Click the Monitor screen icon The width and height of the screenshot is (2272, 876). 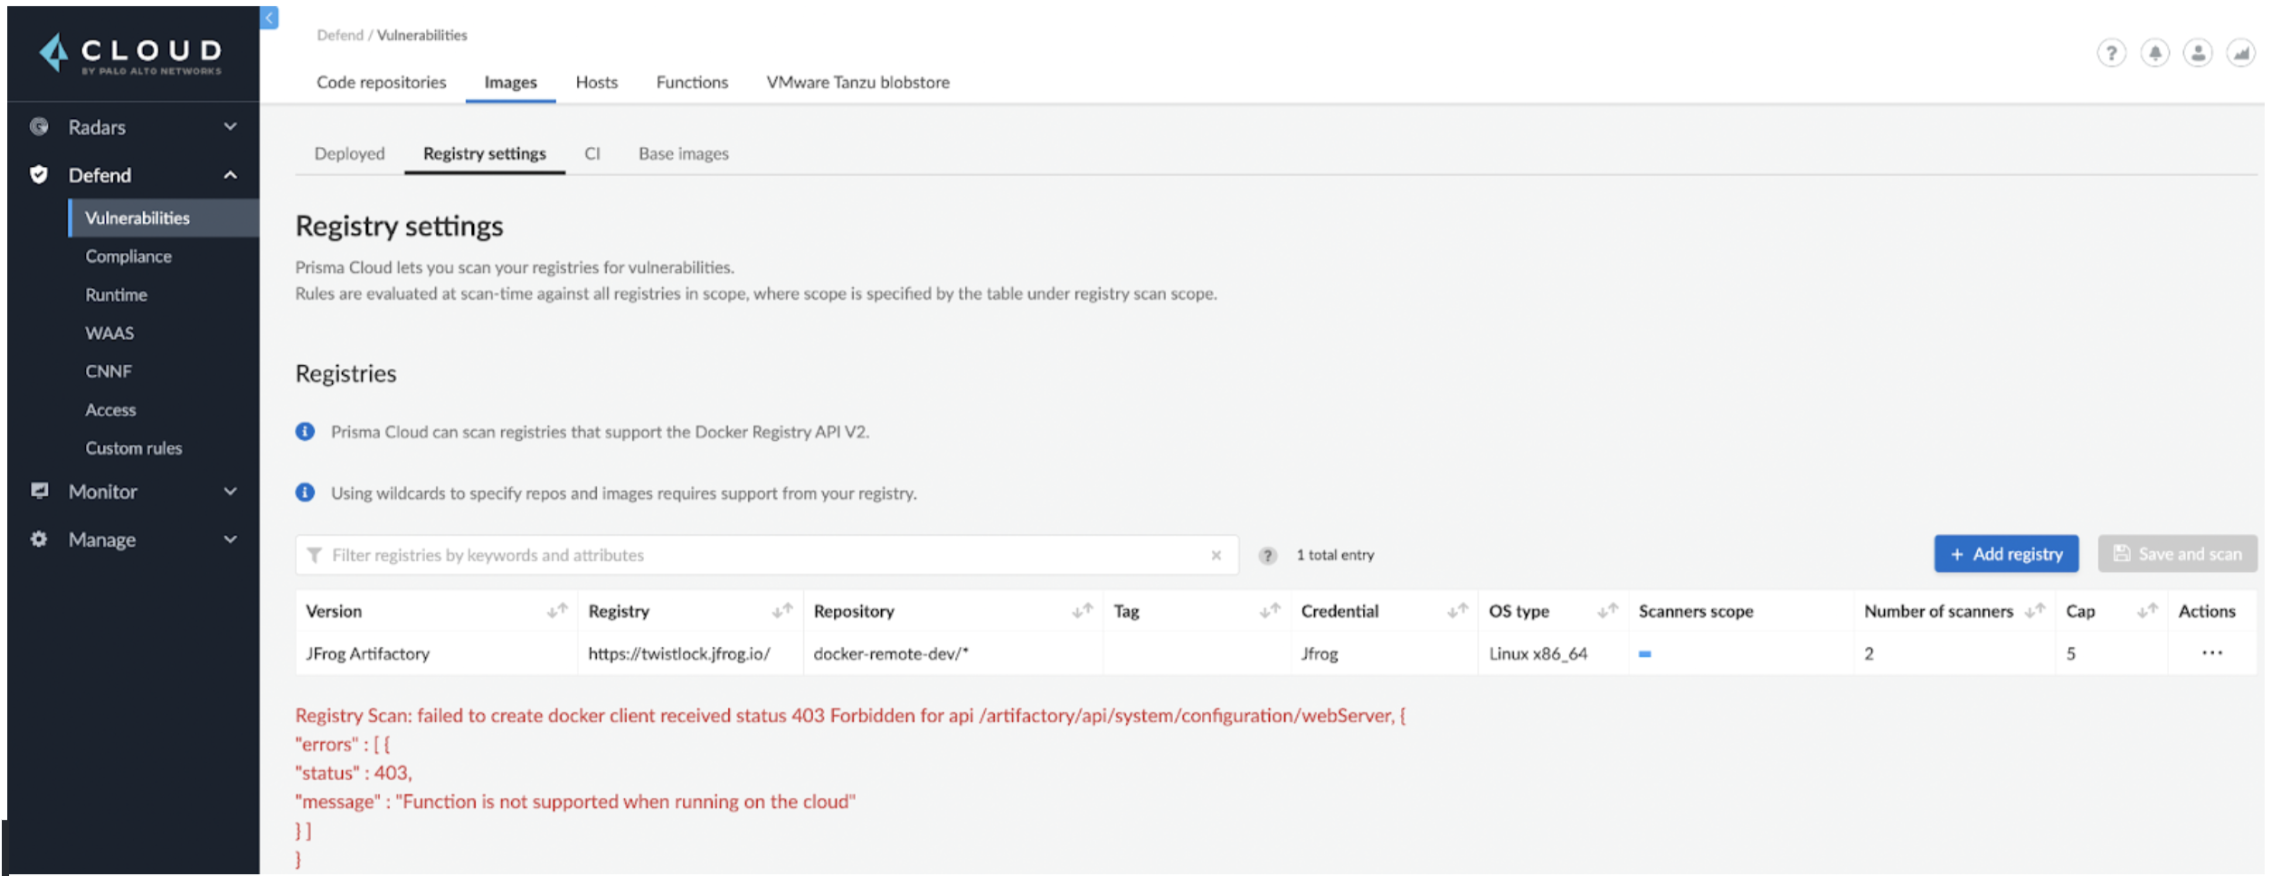[x=39, y=491]
